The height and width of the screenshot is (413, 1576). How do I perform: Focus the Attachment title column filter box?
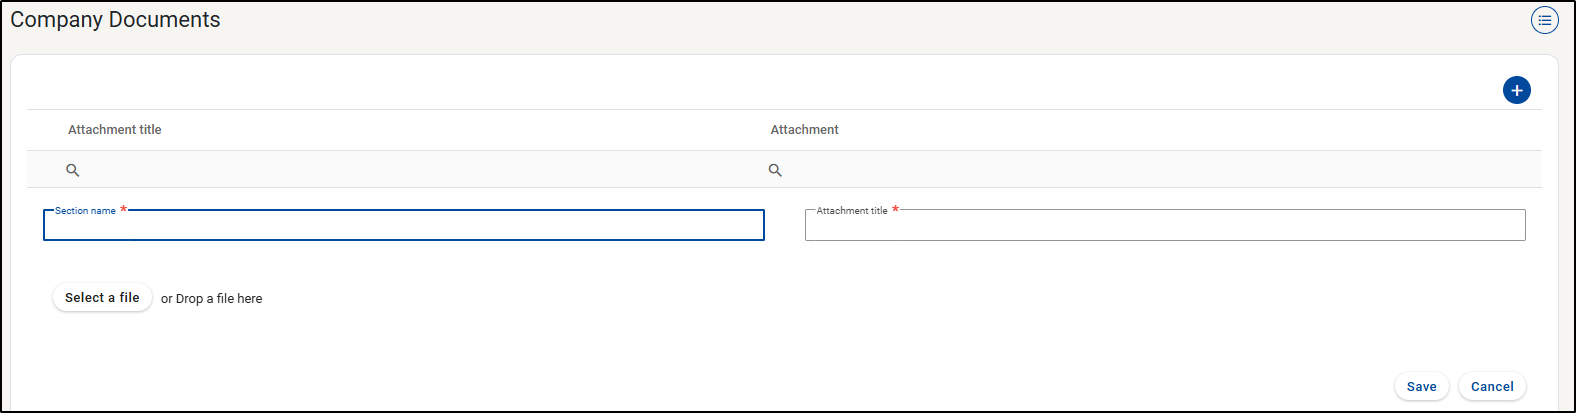tap(400, 170)
